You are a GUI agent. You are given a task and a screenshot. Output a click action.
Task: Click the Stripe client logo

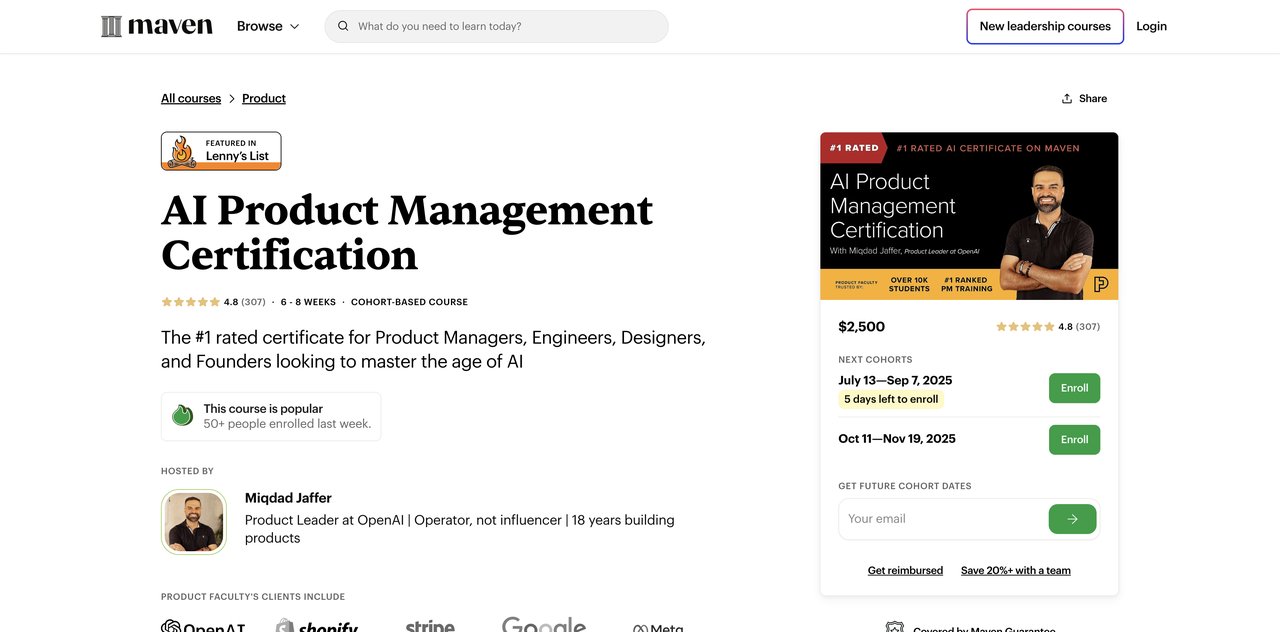430,626
